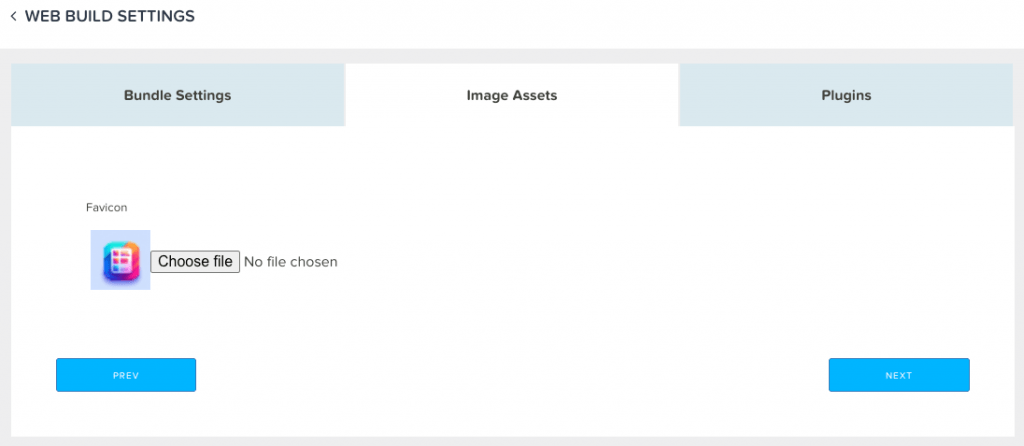1024x446 pixels.
Task: Click the Choose file button
Action: [x=195, y=262]
